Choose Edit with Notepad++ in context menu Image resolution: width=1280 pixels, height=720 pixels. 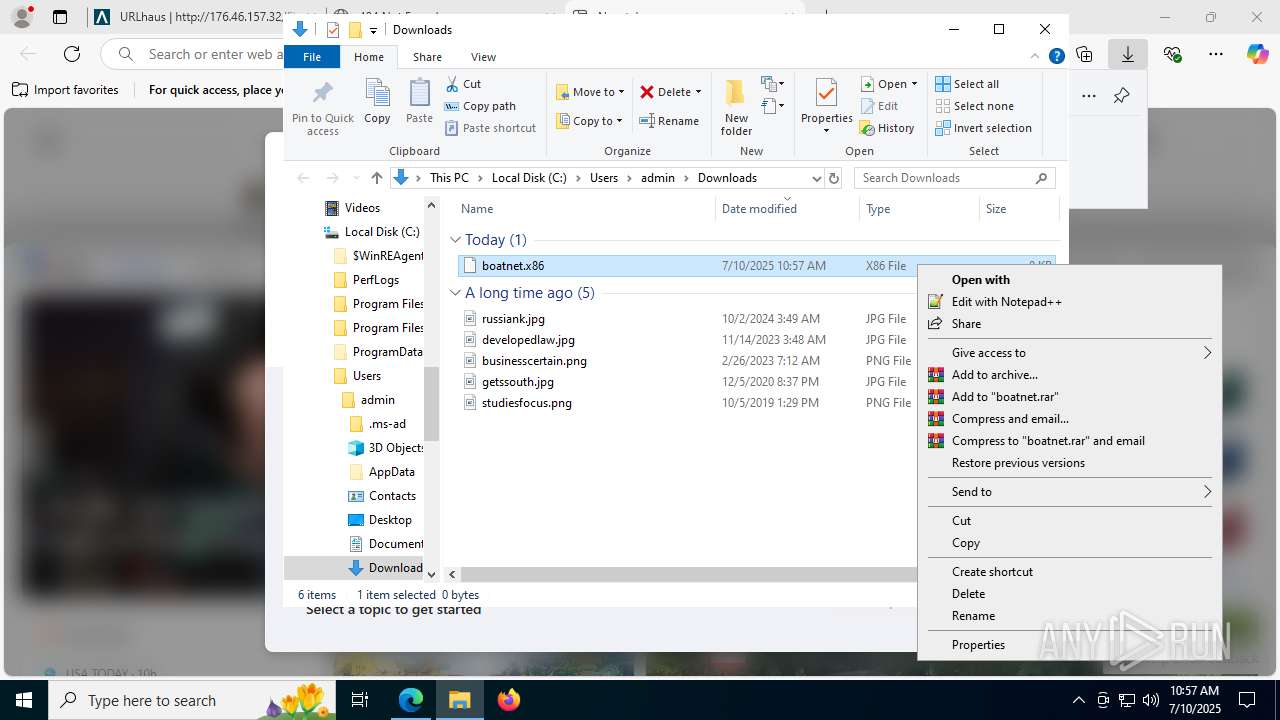(1069, 302)
